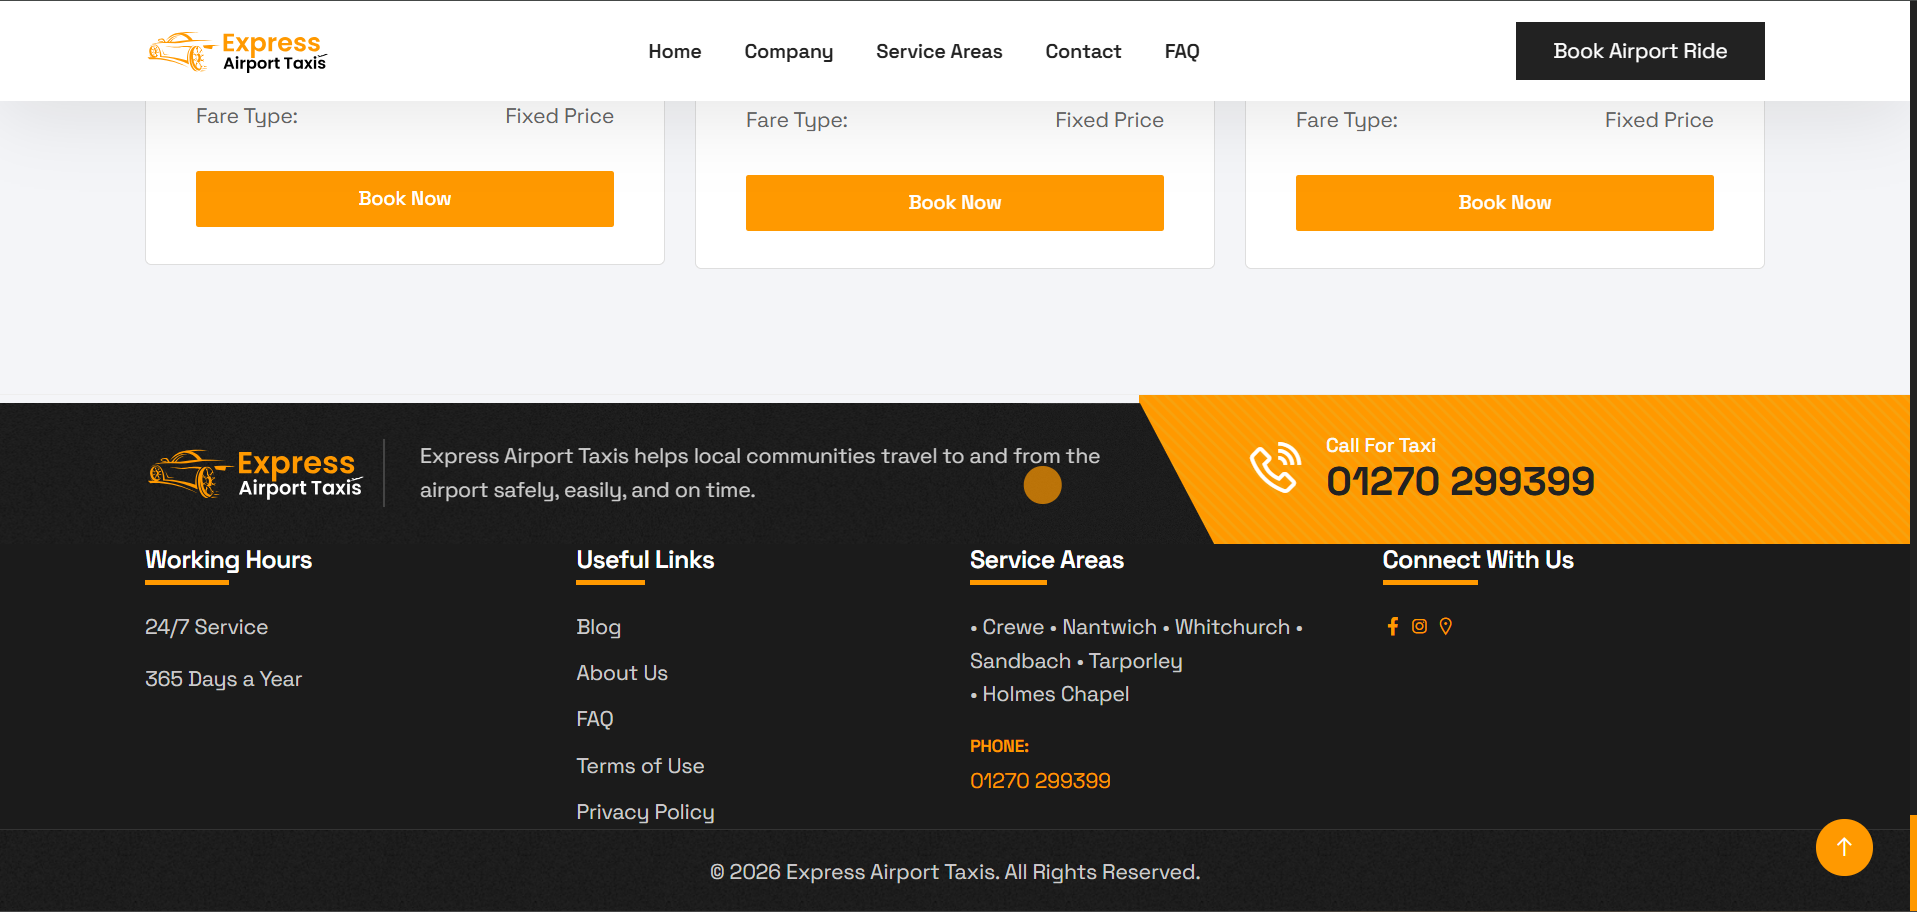Screen dimensions: 1917x912
Task: Click Book Now in the middle card
Action: [955, 203]
